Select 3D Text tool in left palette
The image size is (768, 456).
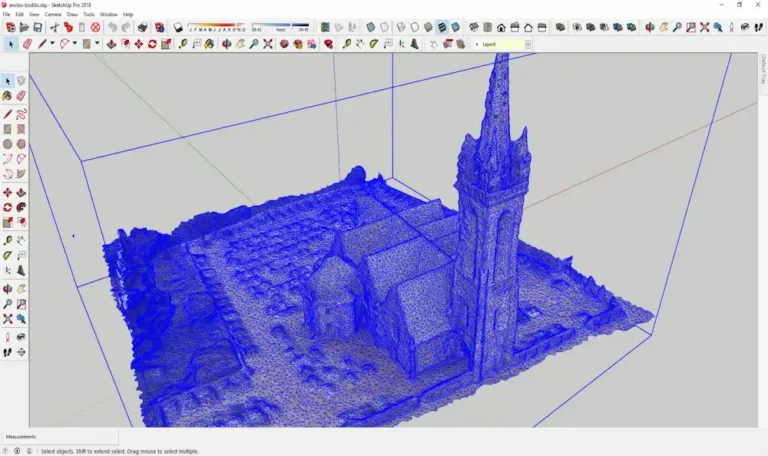tap(21, 270)
